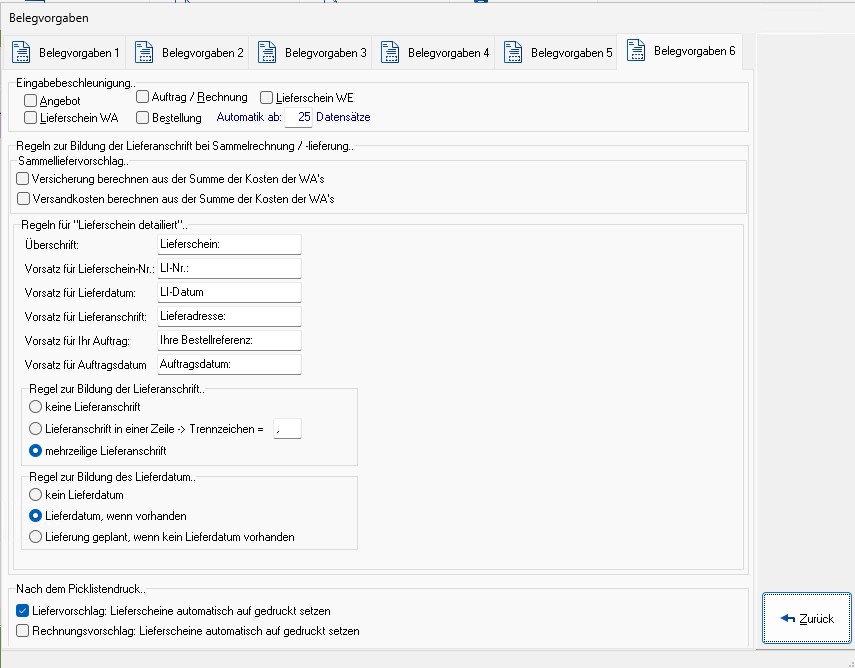Enable the Bestellung checkbox
The height and width of the screenshot is (668, 855).
click(142, 117)
